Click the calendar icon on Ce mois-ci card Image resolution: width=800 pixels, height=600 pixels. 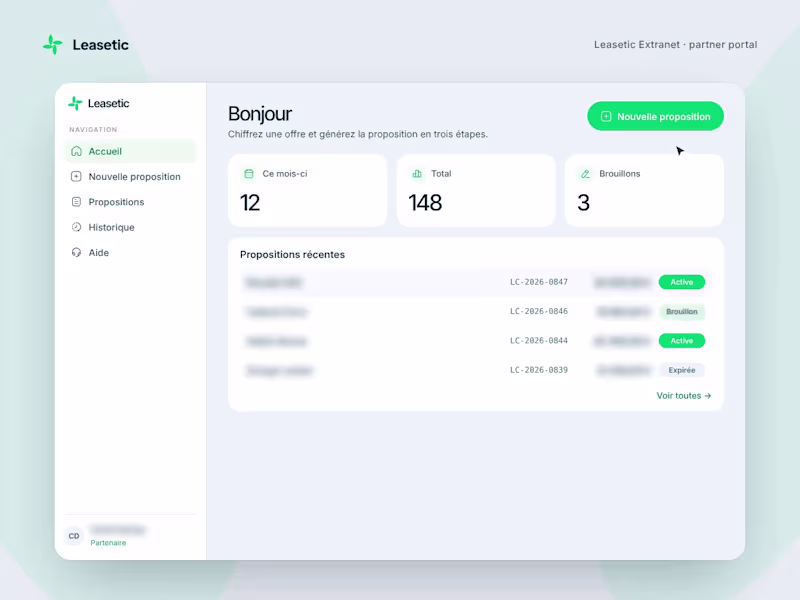pos(248,174)
